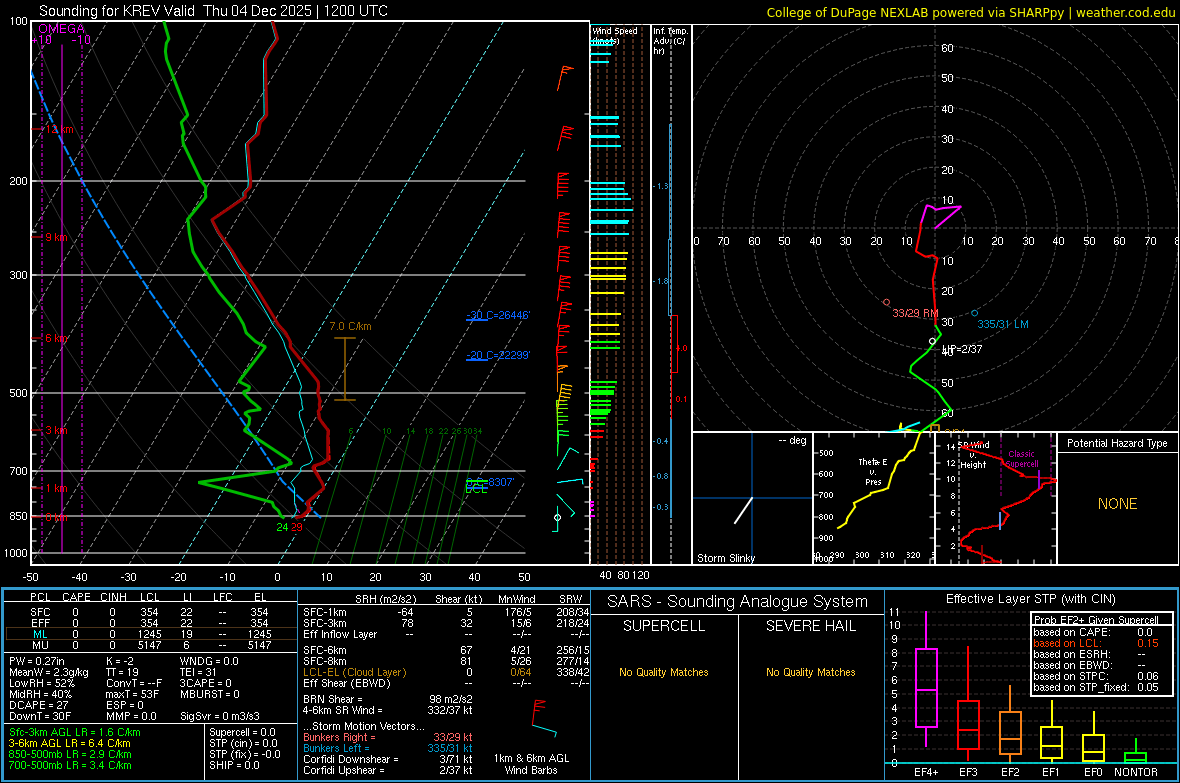Click the Theta-E v. Pres inset title

(873, 471)
